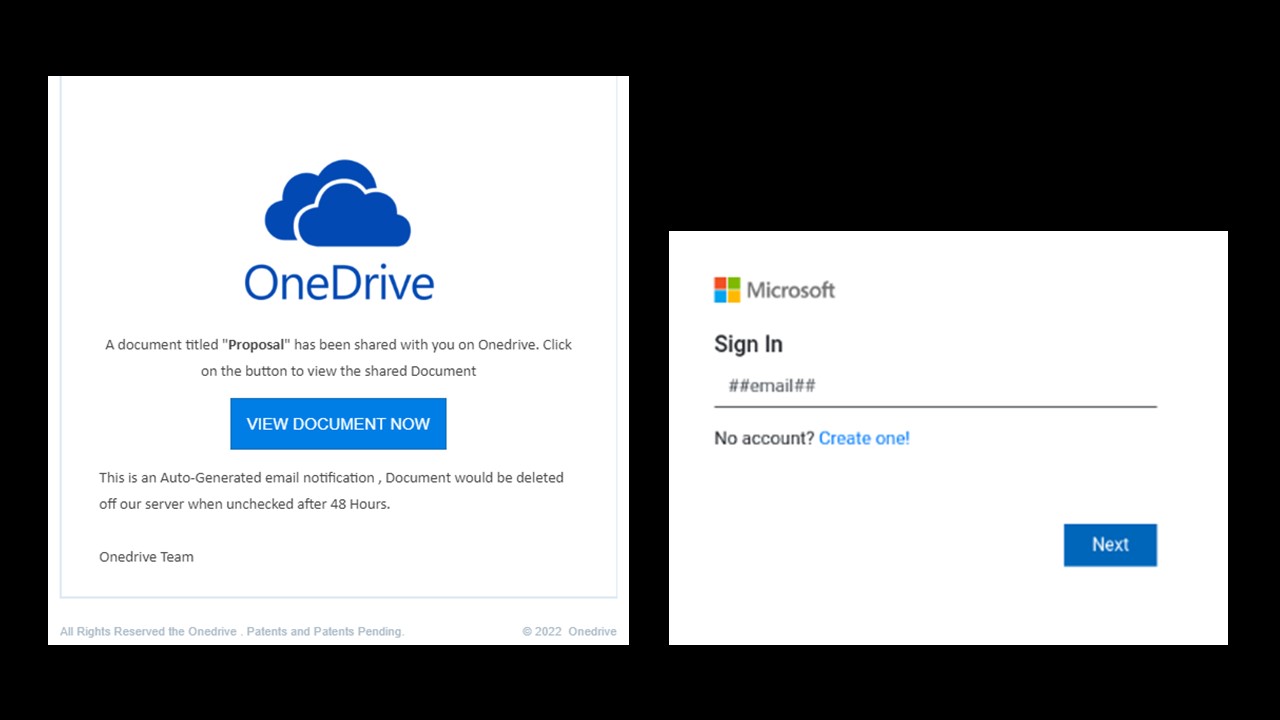Focus the ##email## sign-in field
This screenshot has width=1280, height=720.
(935, 386)
